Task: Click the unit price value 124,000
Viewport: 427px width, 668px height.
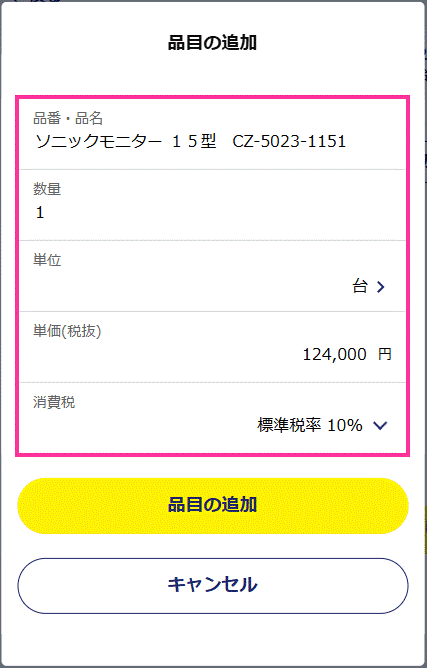Action: click(335, 354)
